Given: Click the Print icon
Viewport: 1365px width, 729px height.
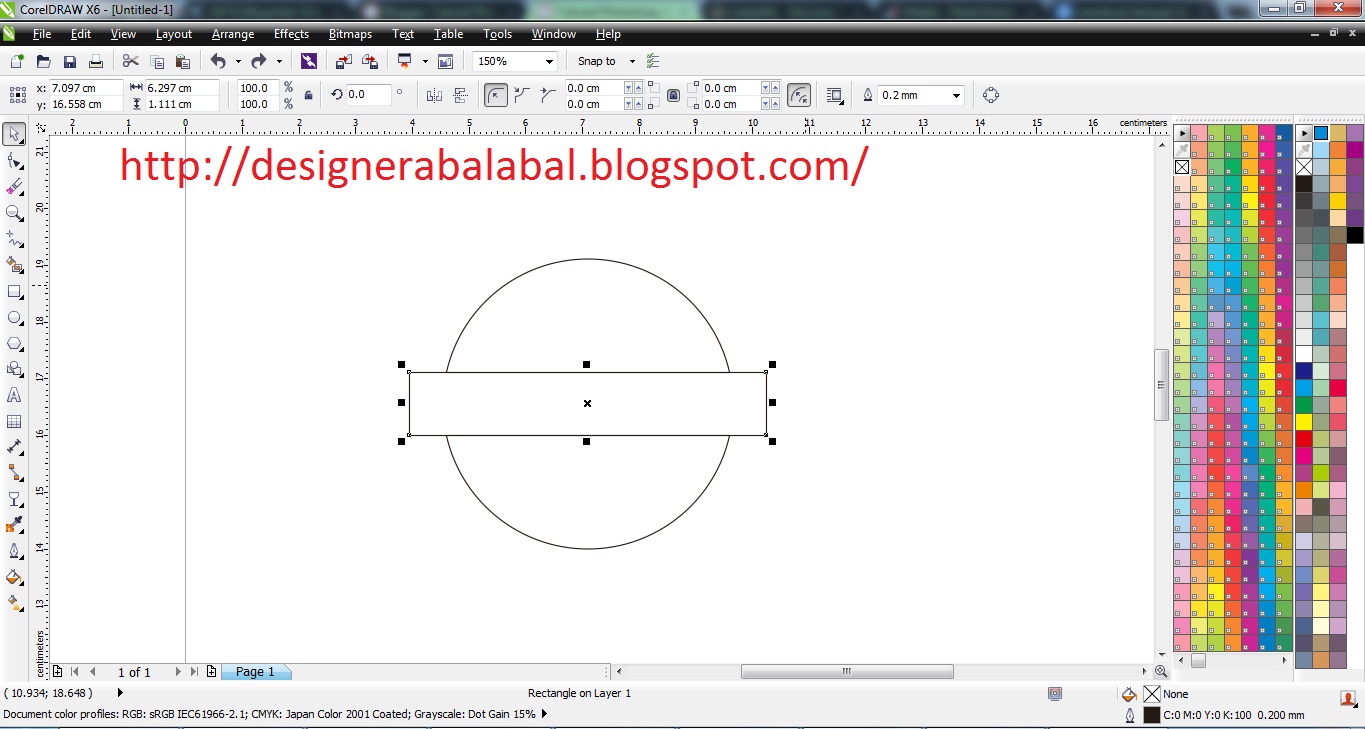Looking at the screenshot, I should click(96, 61).
